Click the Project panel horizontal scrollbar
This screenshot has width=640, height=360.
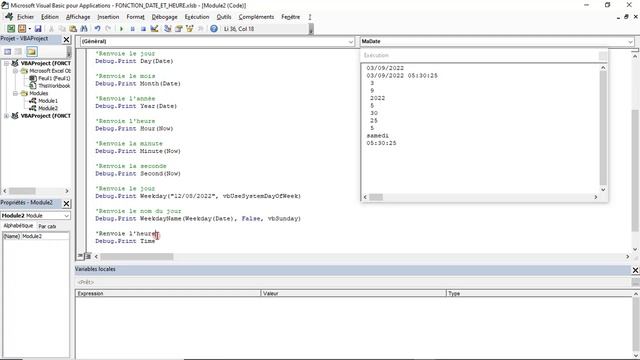pyautogui.click(x=36, y=191)
